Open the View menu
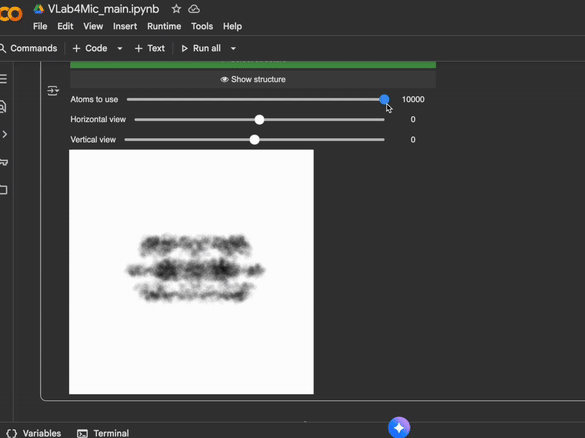This screenshot has width=585, height=438. [93, 26]
